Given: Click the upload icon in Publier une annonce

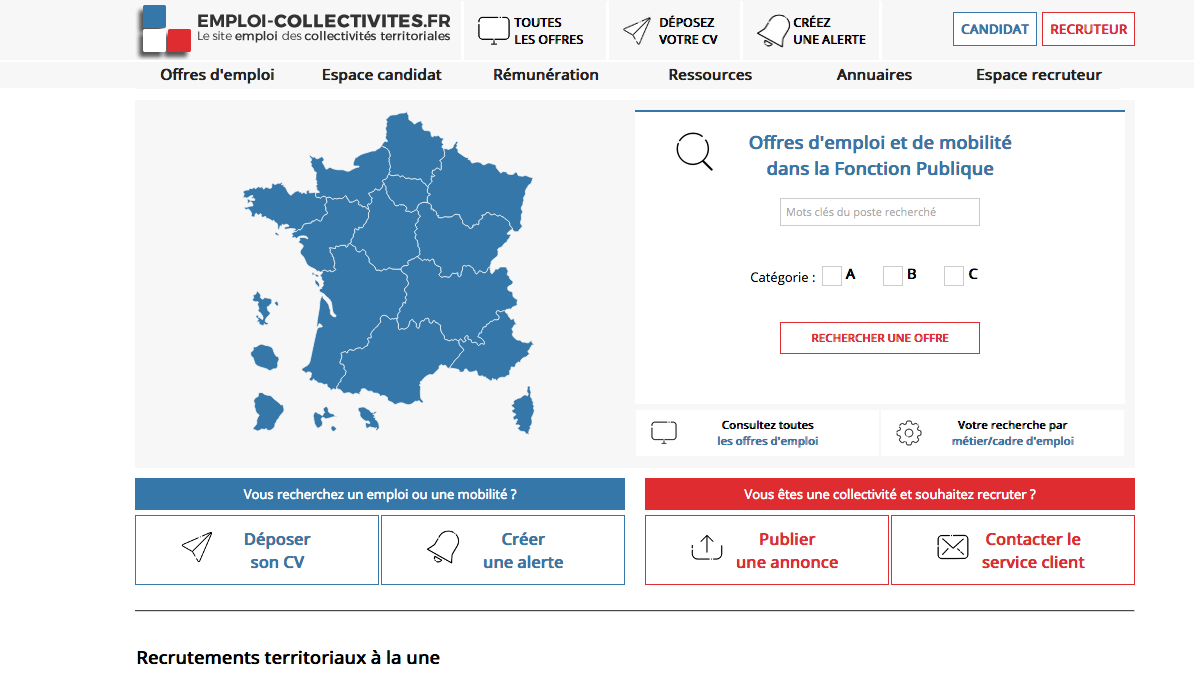Looking at the screenshot, I should pyautogui.click(x=707, y=548).
